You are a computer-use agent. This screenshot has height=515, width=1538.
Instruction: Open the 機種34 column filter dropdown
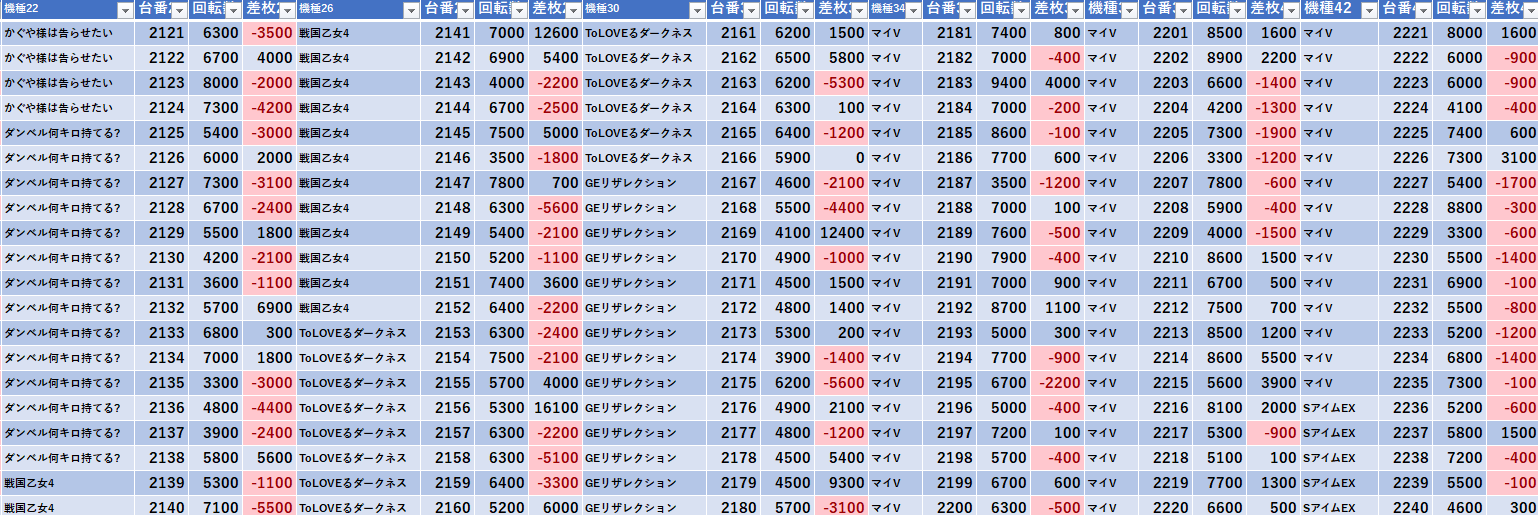coord(912,10)
